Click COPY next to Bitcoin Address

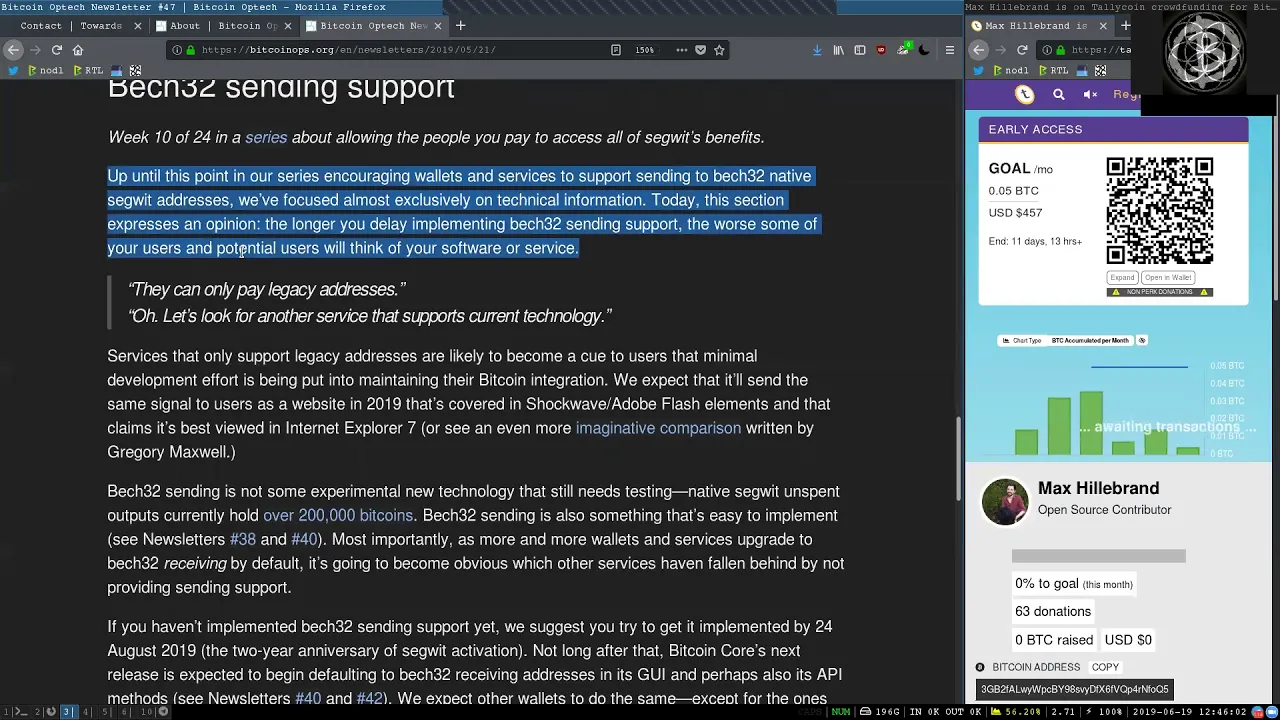coord(1105,667)
